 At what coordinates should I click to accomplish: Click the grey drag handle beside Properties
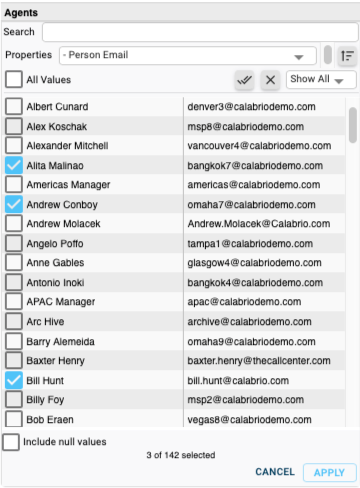pyautogui.click(x=328, y=54)
